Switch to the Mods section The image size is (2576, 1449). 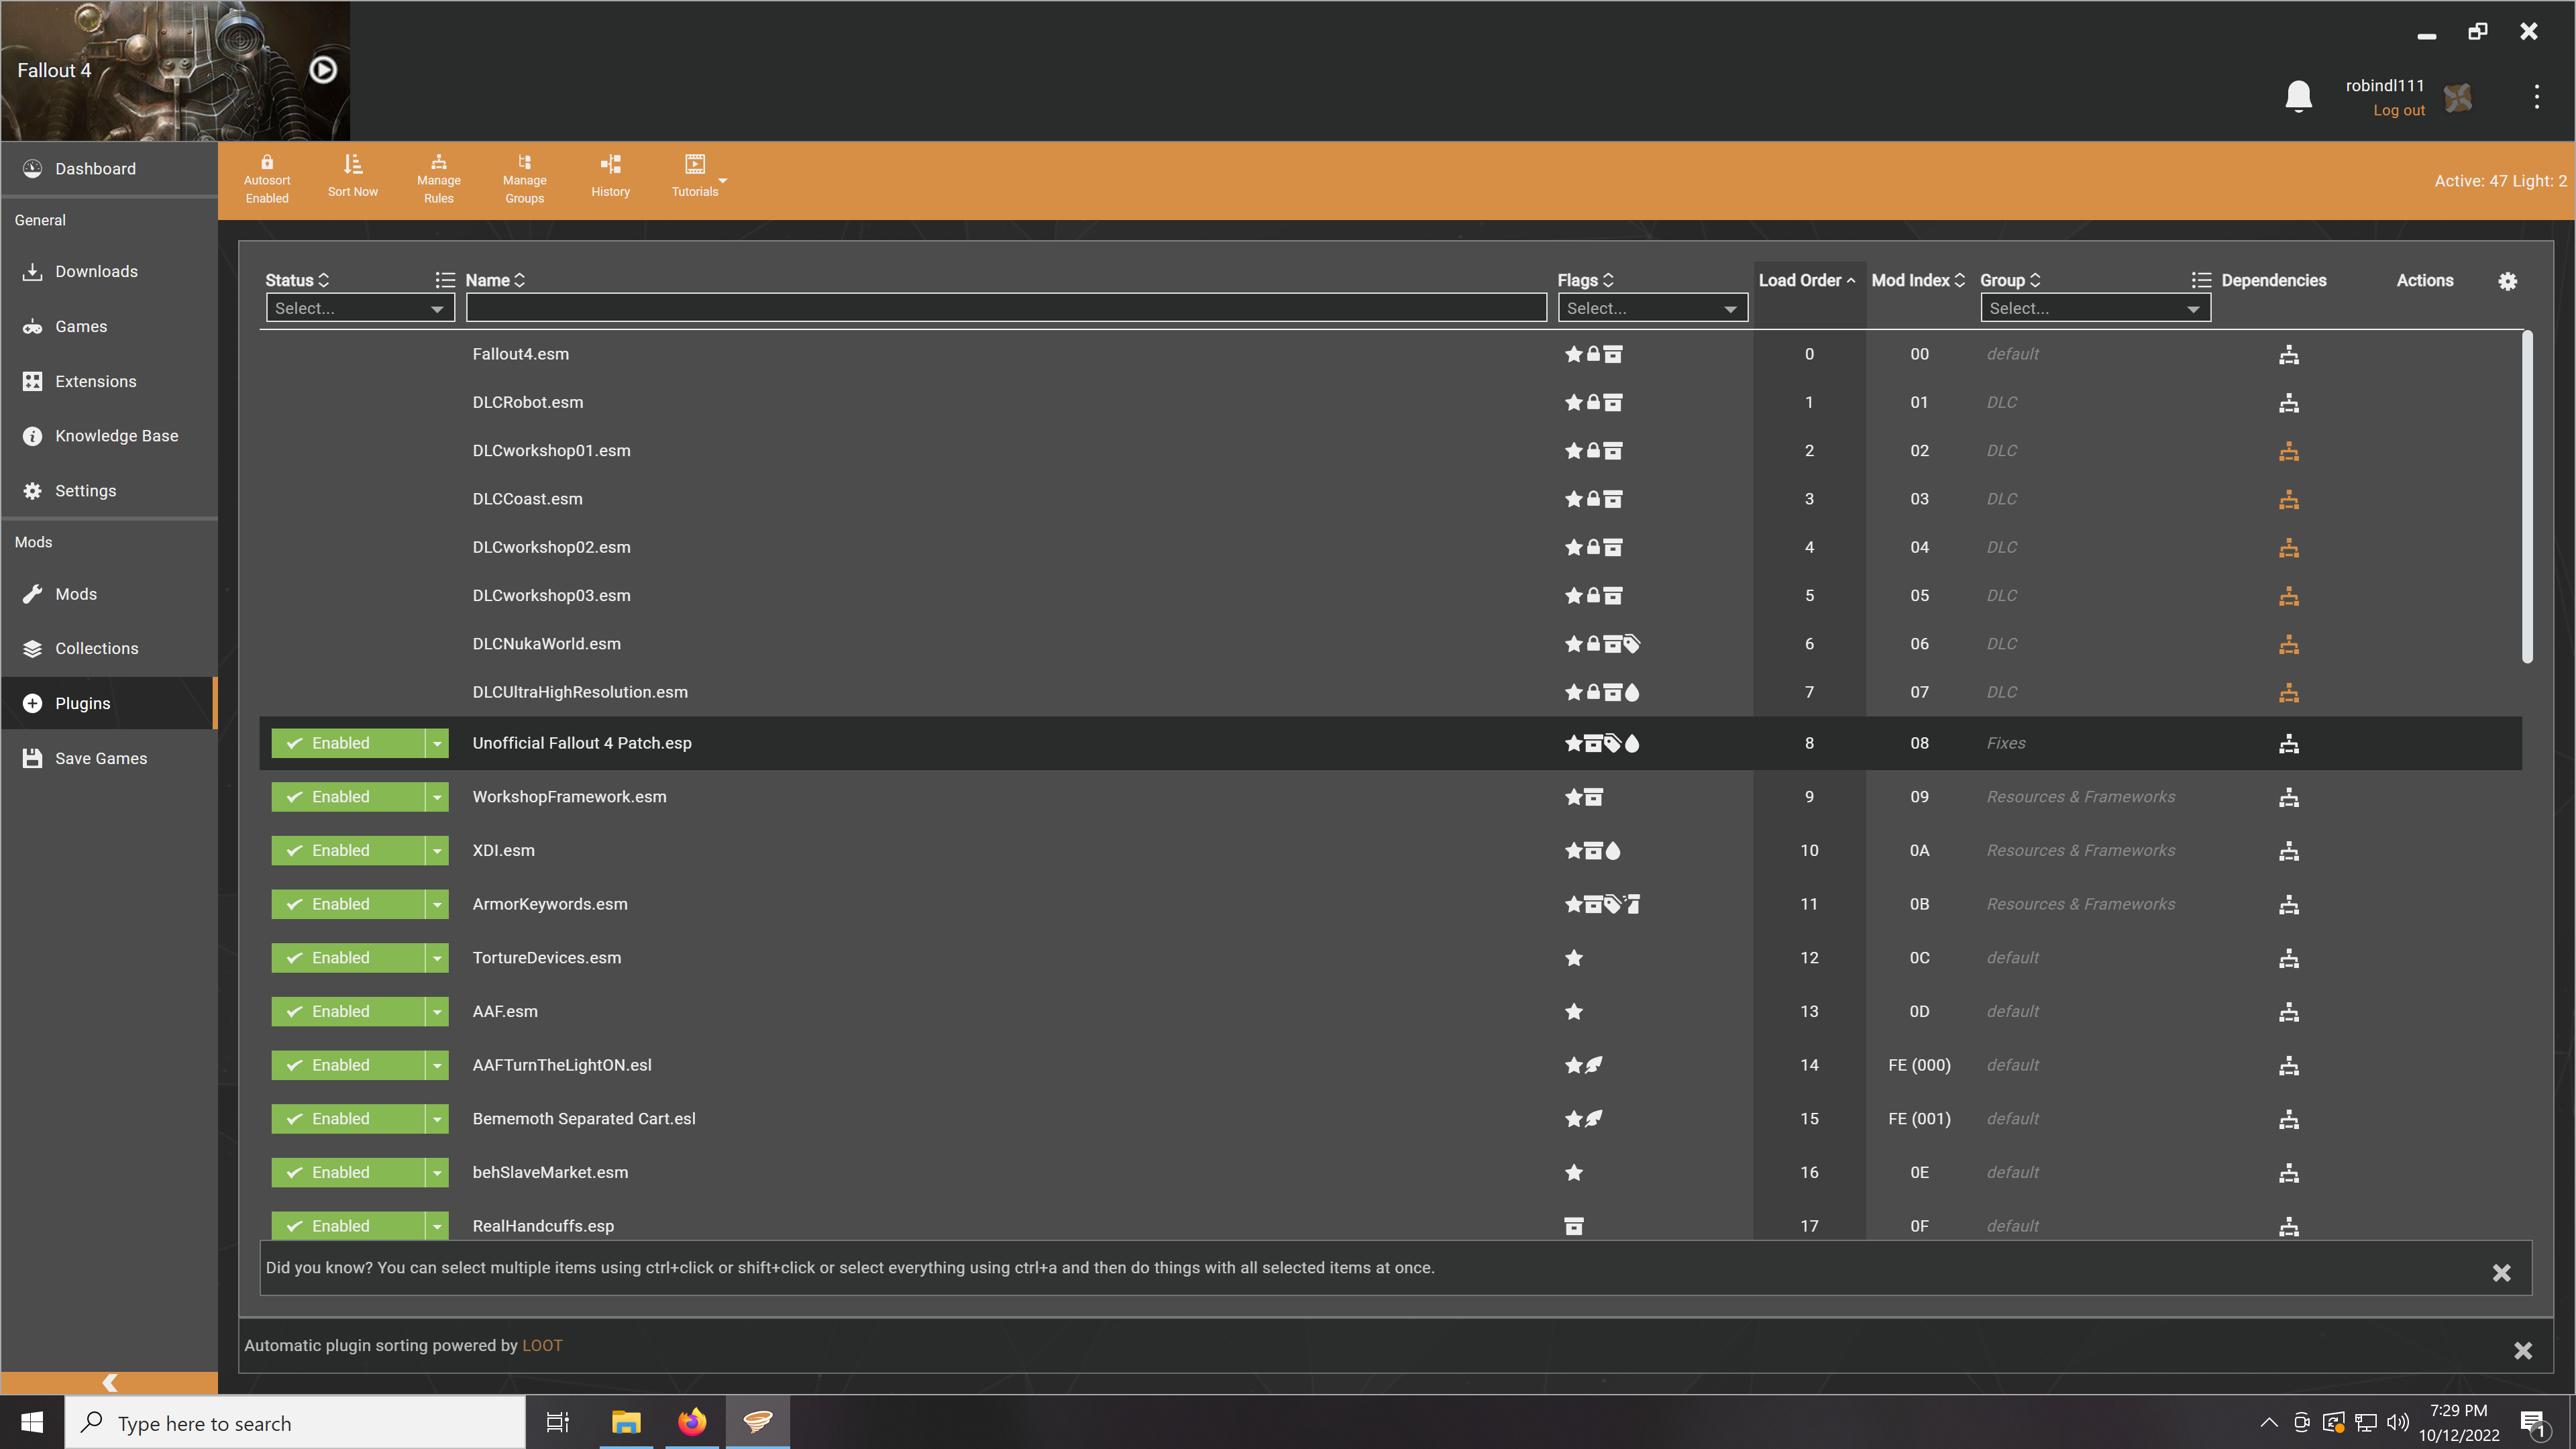pyautogui.click(x=76, y=593)
